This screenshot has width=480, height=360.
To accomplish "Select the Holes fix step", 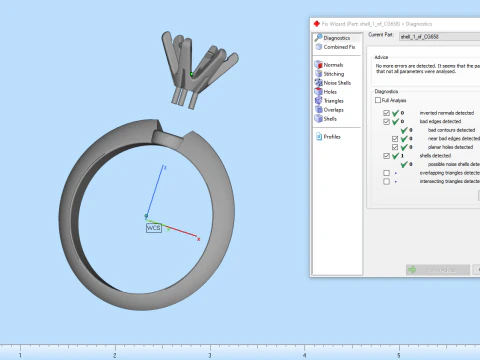I will [326, 92].
